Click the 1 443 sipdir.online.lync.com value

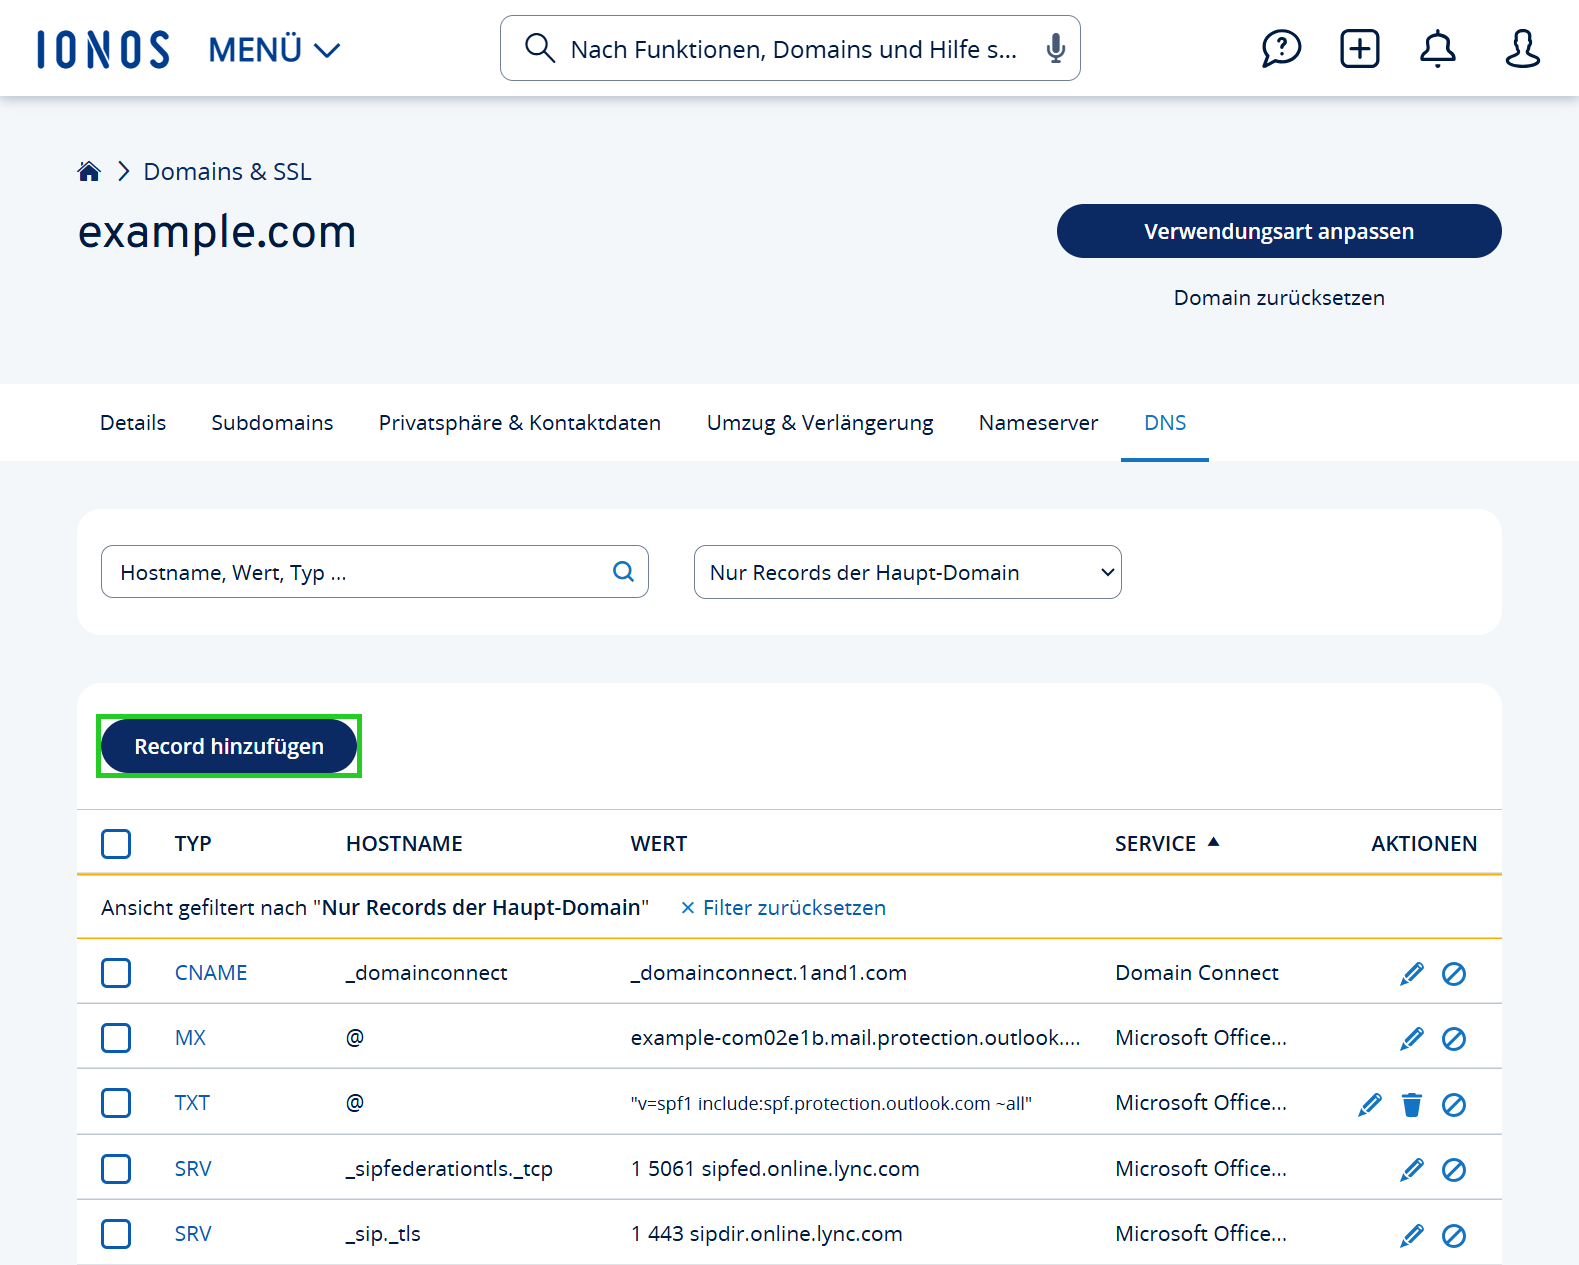pos(766,1233)
